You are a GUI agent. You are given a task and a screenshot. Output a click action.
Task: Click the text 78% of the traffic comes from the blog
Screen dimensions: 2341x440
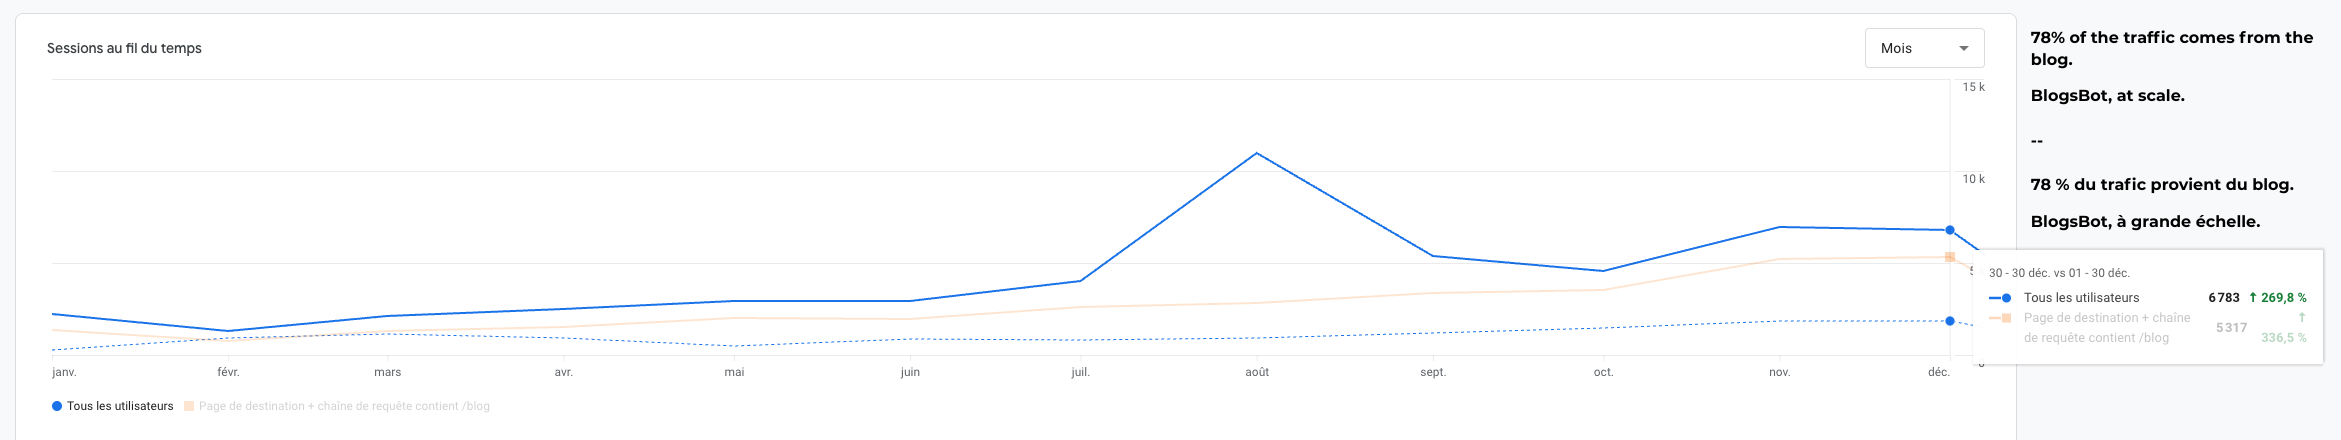2171,48
